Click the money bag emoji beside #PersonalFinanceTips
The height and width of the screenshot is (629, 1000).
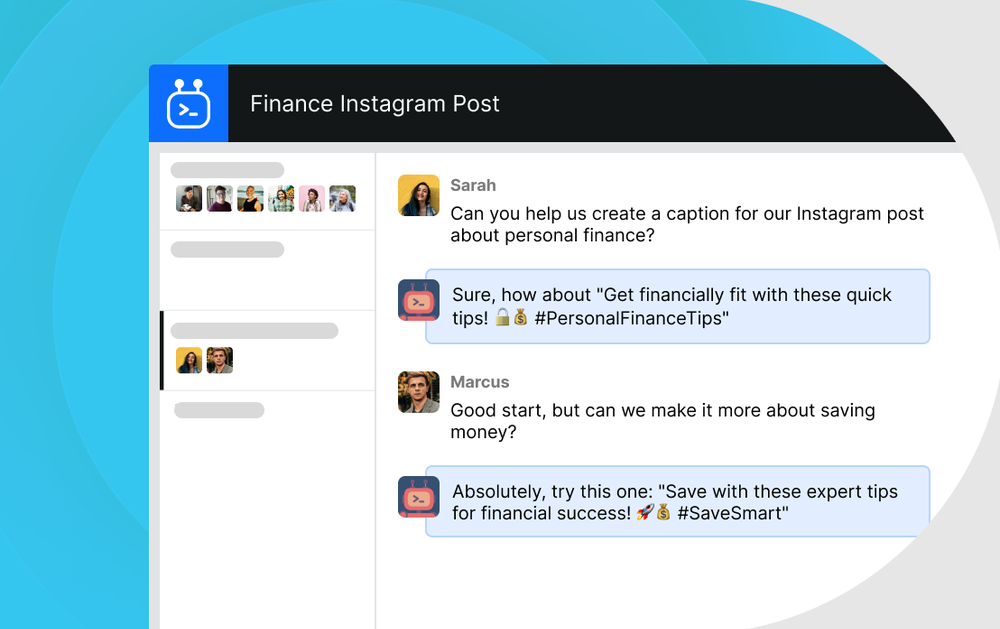coord(520,317)
